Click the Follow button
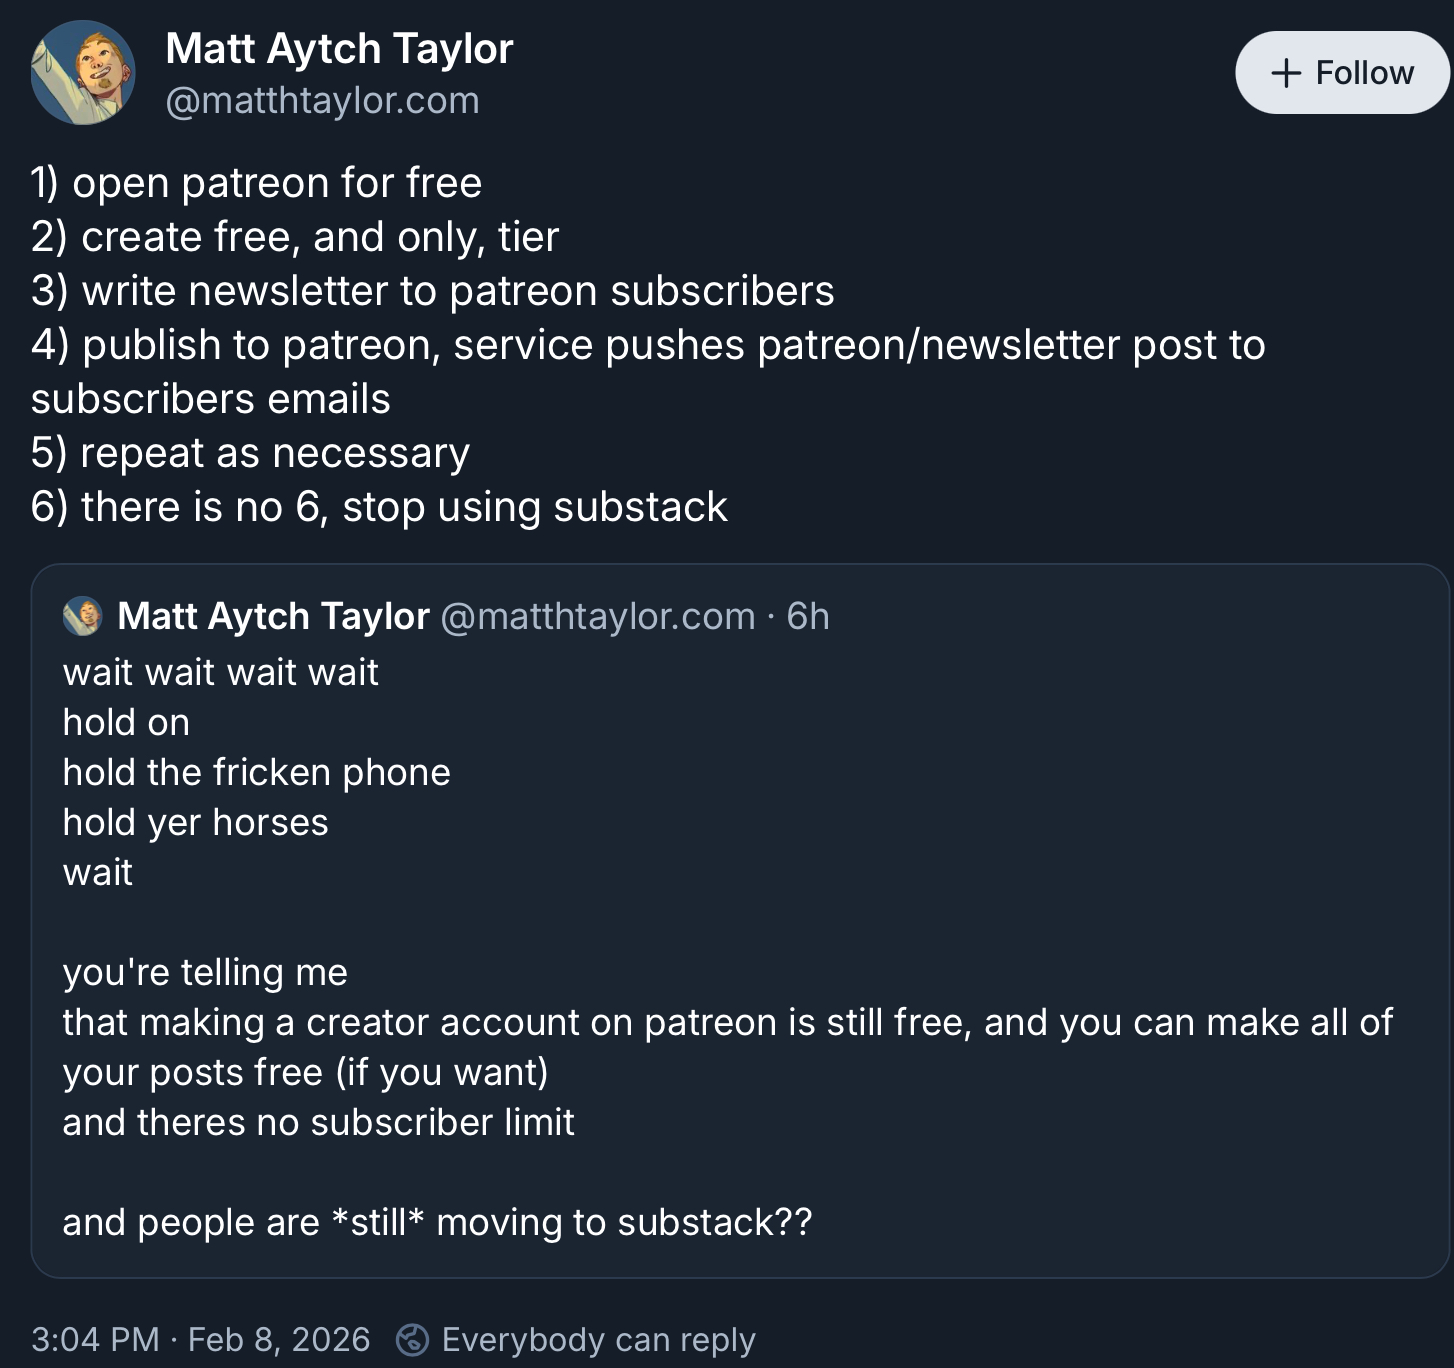 tap(1341, 73)
